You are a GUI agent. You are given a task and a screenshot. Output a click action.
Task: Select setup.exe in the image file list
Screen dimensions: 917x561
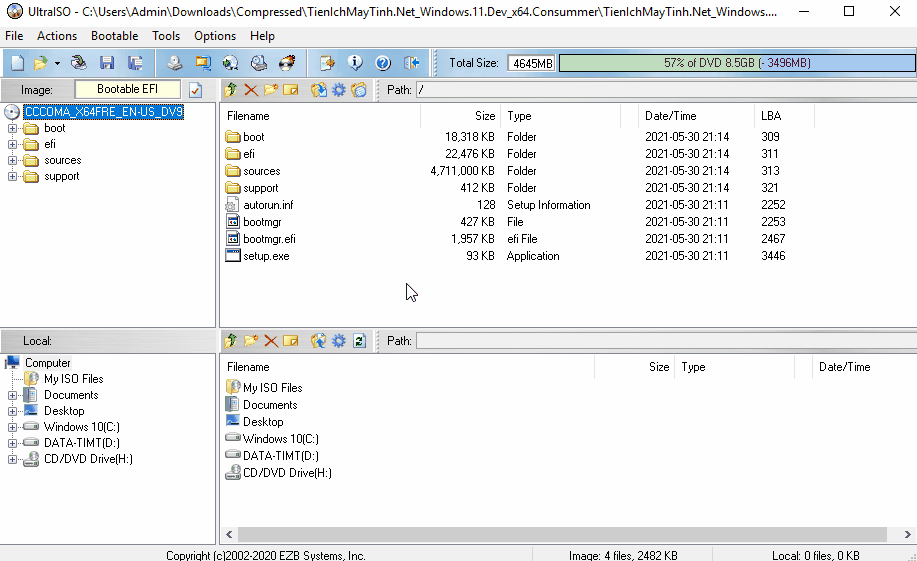pyautogui.click(x=266, y=256)
